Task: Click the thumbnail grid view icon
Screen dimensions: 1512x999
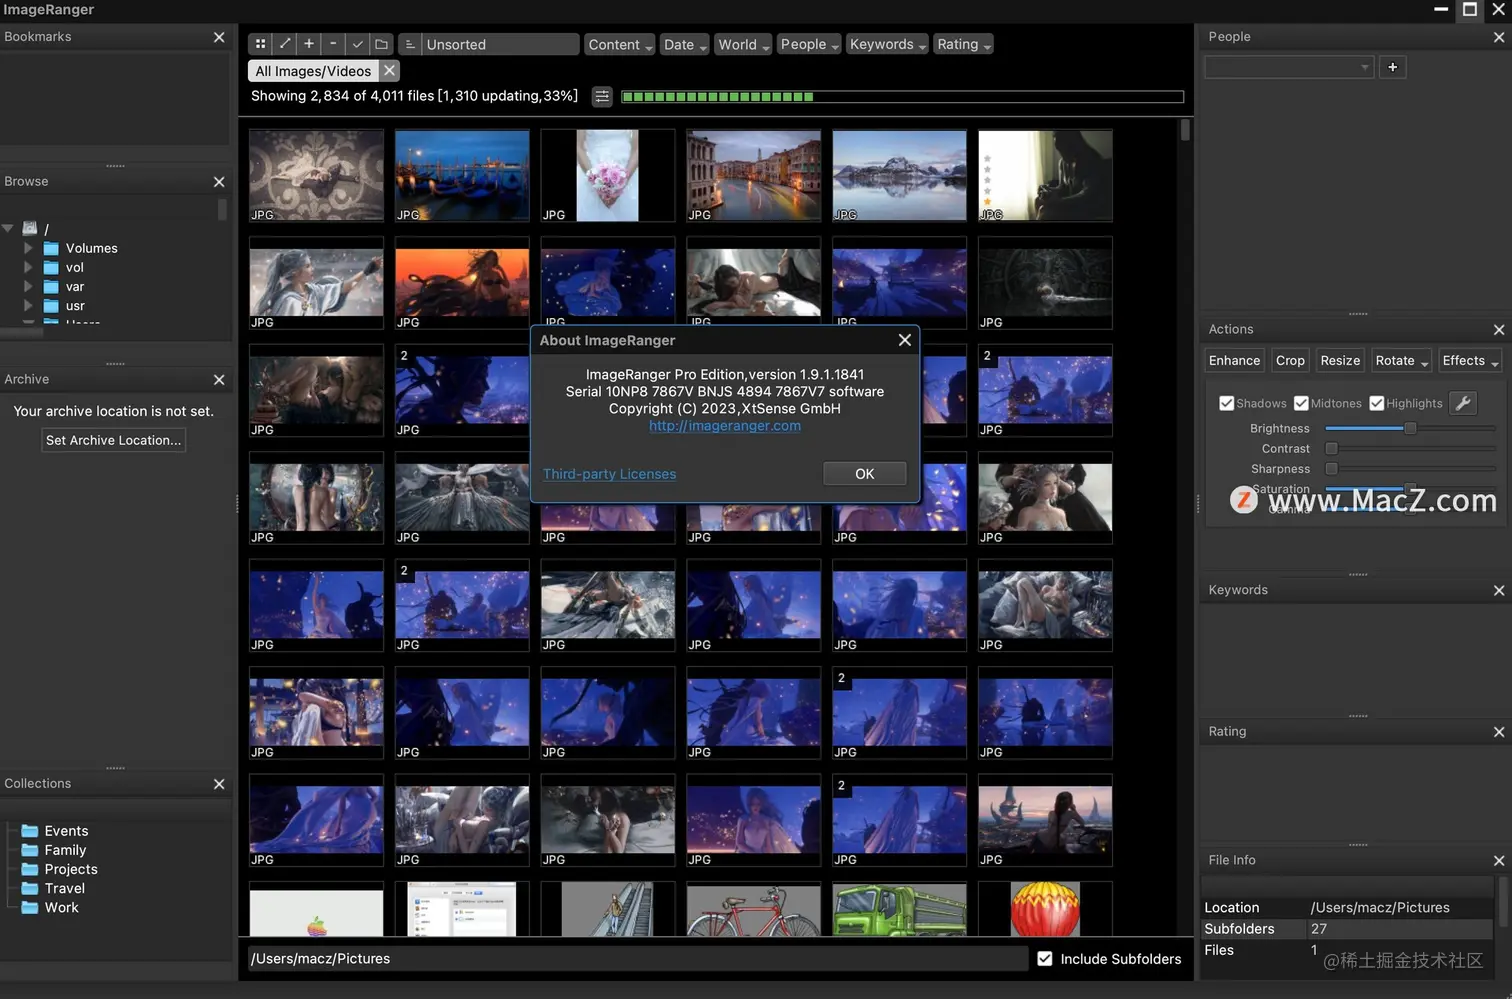Action: click(x=260, y=44)
